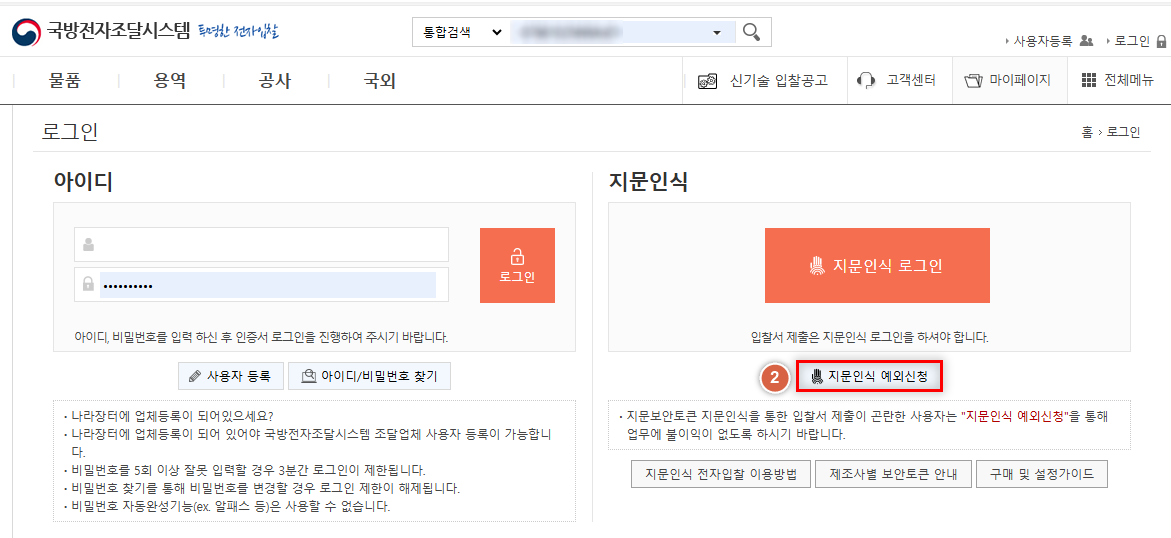Click 지문인식 전자입찰 이용방법 button

pyautogui.click(x=720, y=474)
